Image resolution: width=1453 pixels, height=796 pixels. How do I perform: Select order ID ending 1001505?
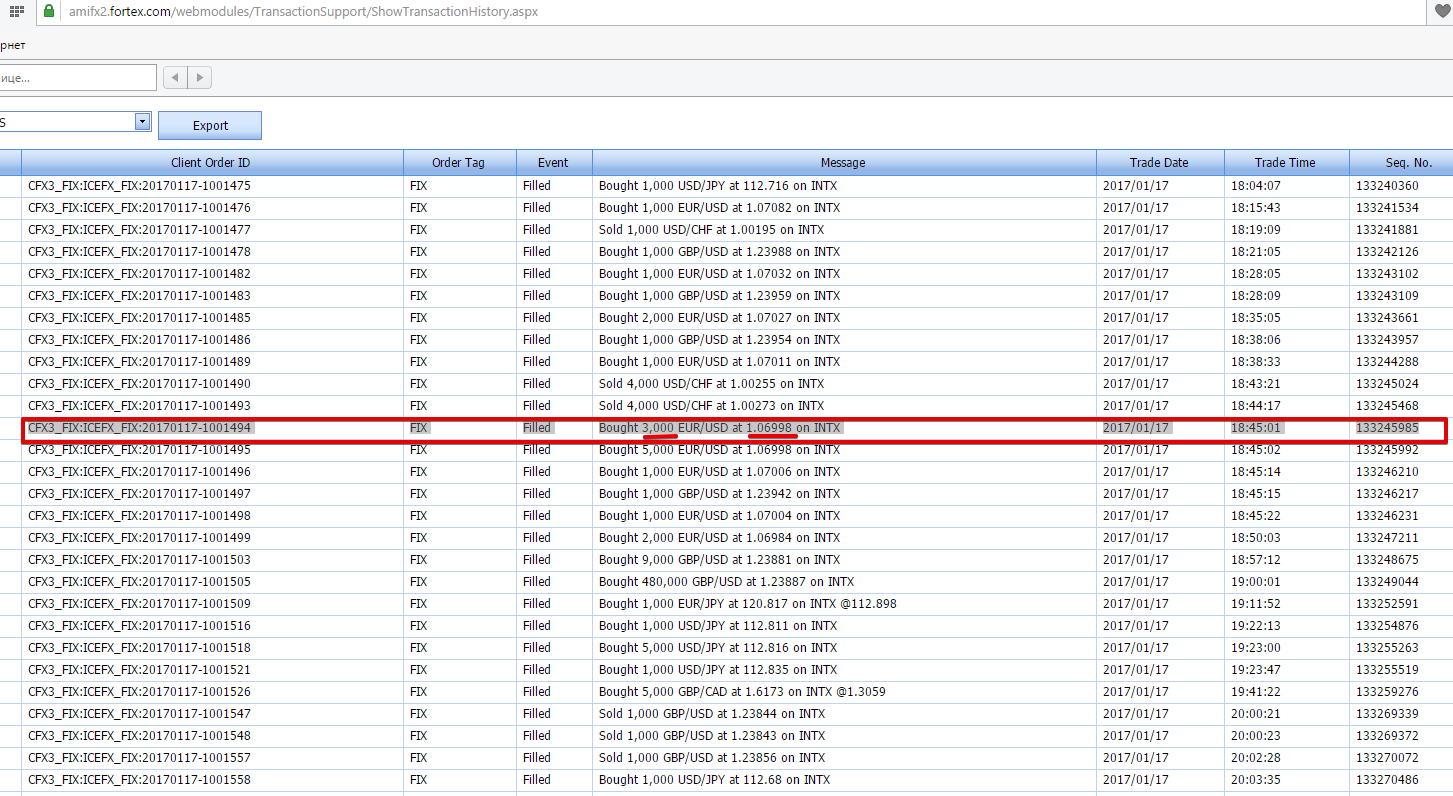(140, 582)
